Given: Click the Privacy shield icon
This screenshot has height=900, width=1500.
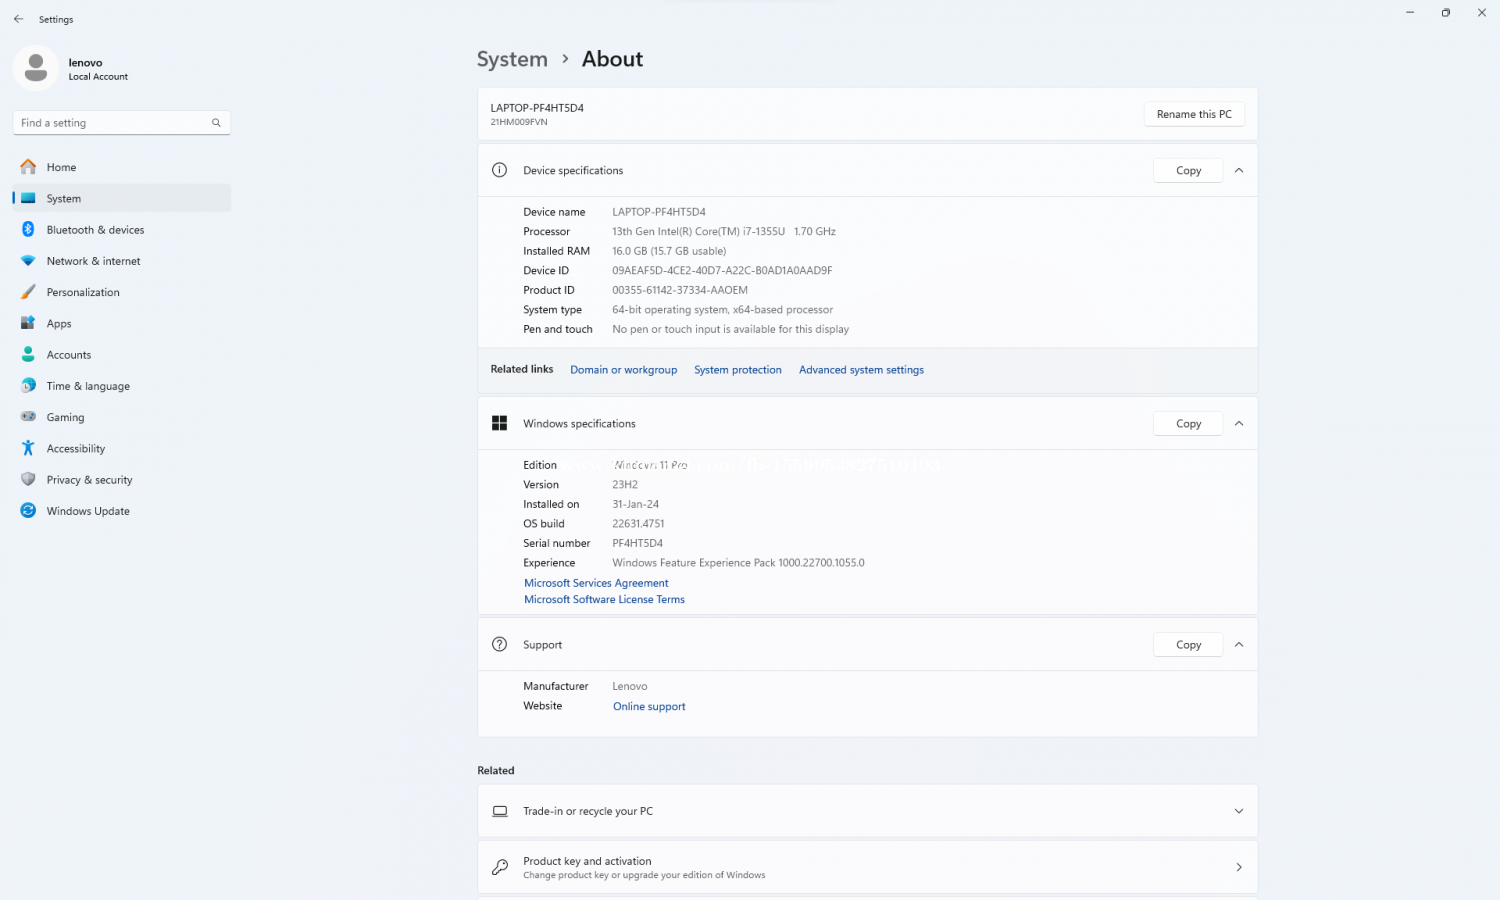Looking at the screenshot, I should pyautogui.click(x=28, y=479).
